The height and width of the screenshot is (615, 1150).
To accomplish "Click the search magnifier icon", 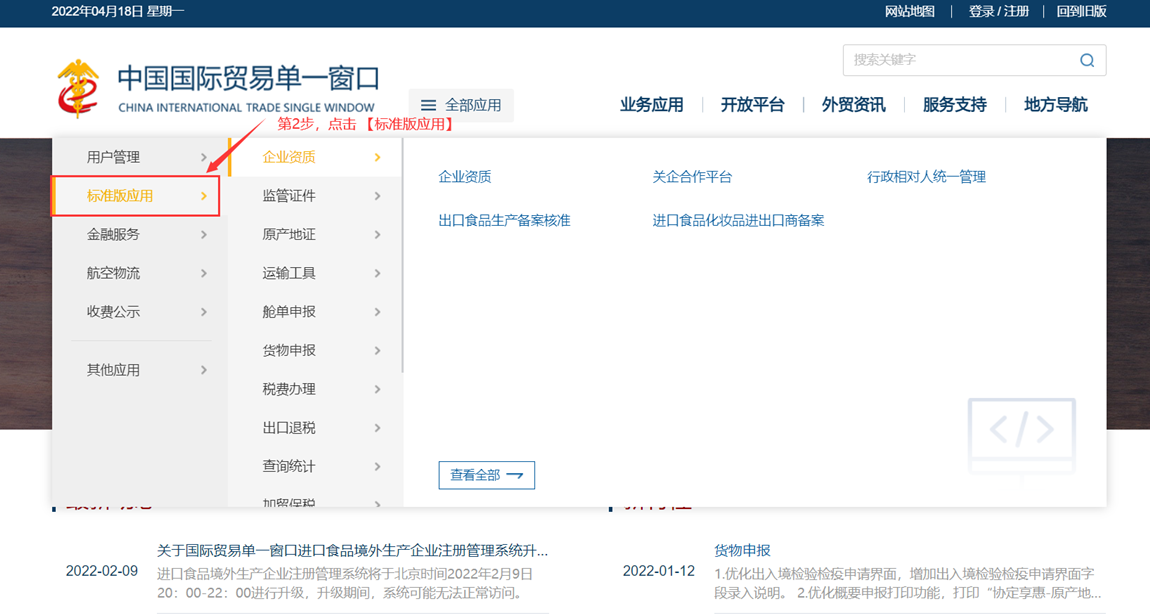I will 1087,60.
